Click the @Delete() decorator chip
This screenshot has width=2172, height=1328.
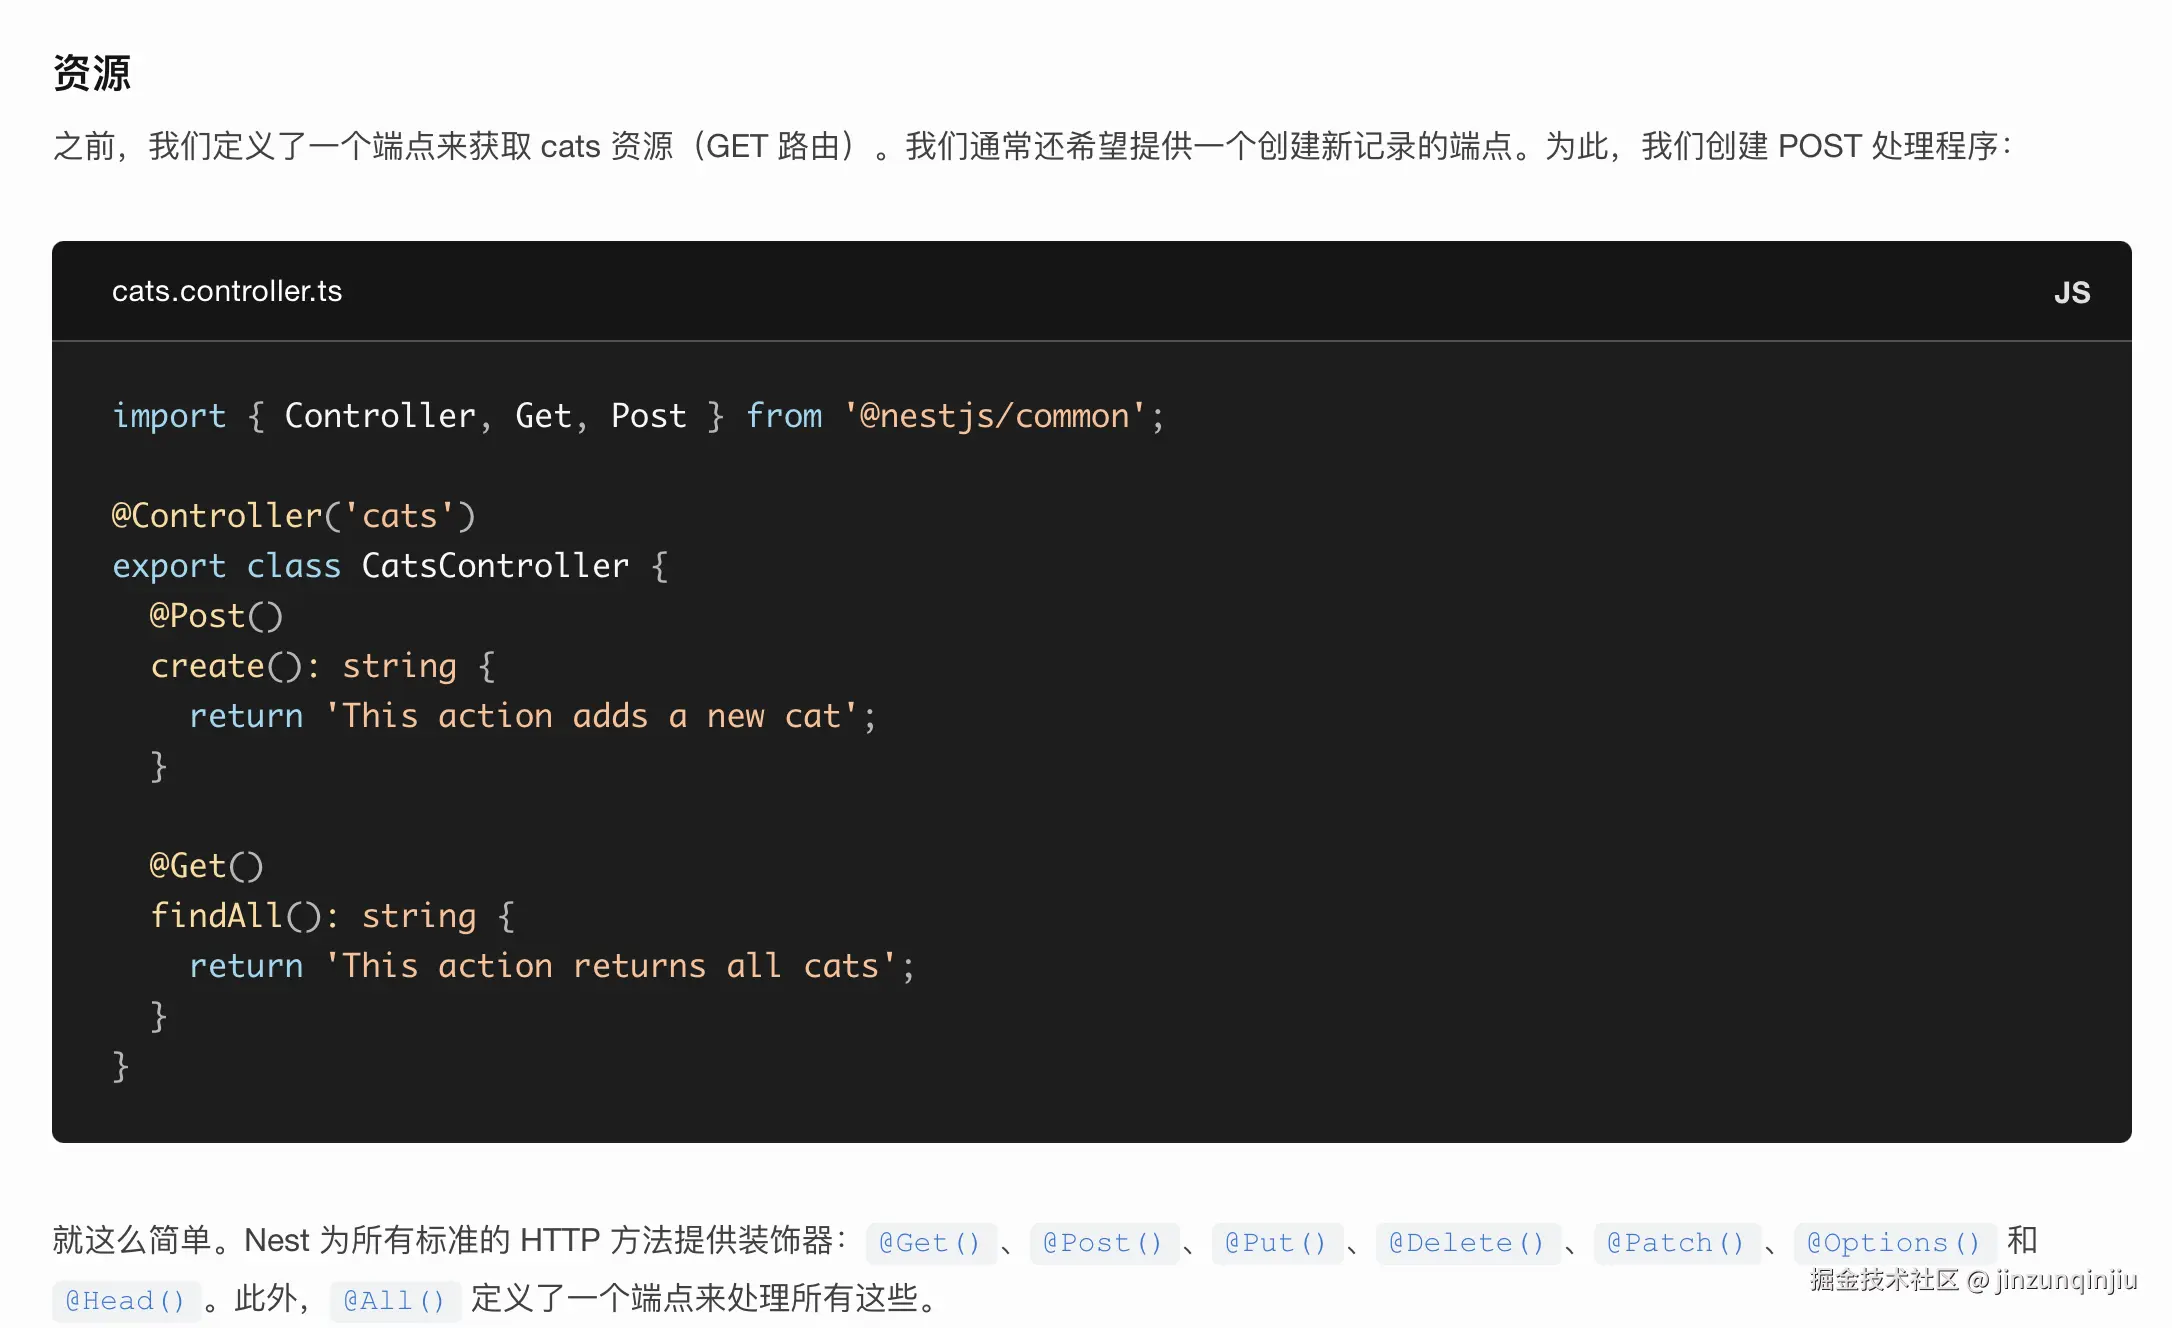1468,1243
